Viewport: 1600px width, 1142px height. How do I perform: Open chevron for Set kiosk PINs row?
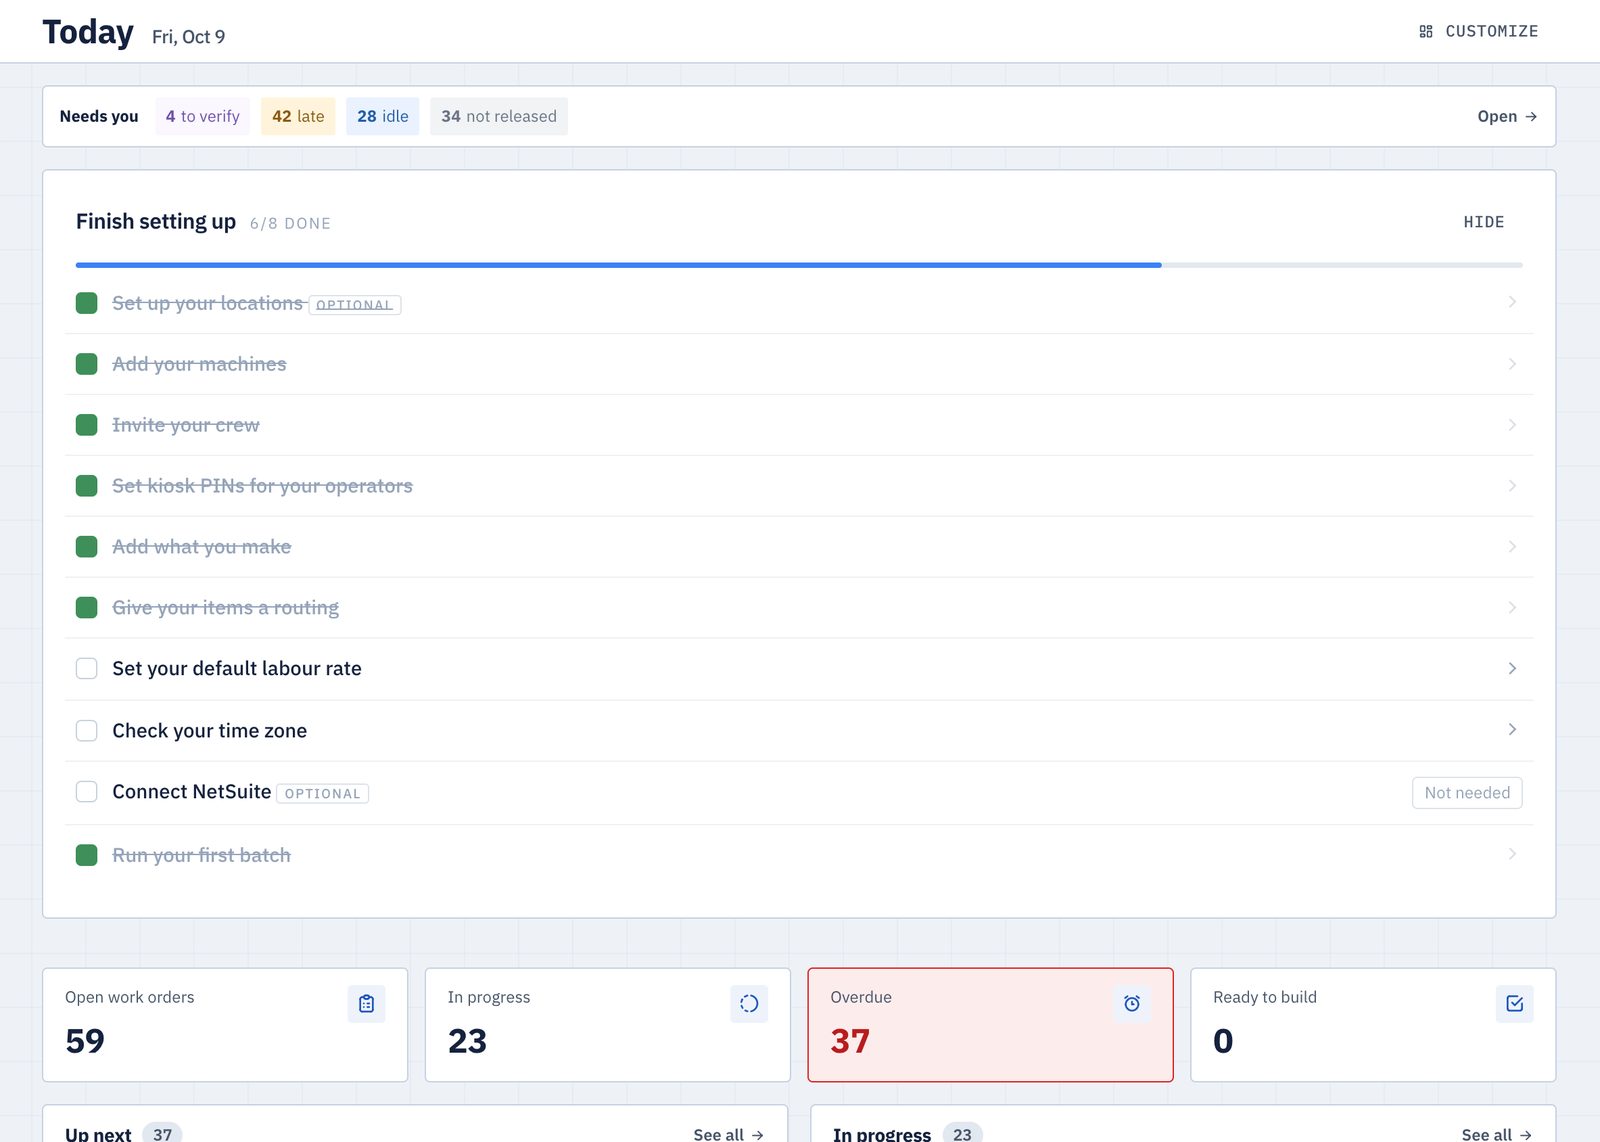pyautogui.click(x=1512, y=486)
